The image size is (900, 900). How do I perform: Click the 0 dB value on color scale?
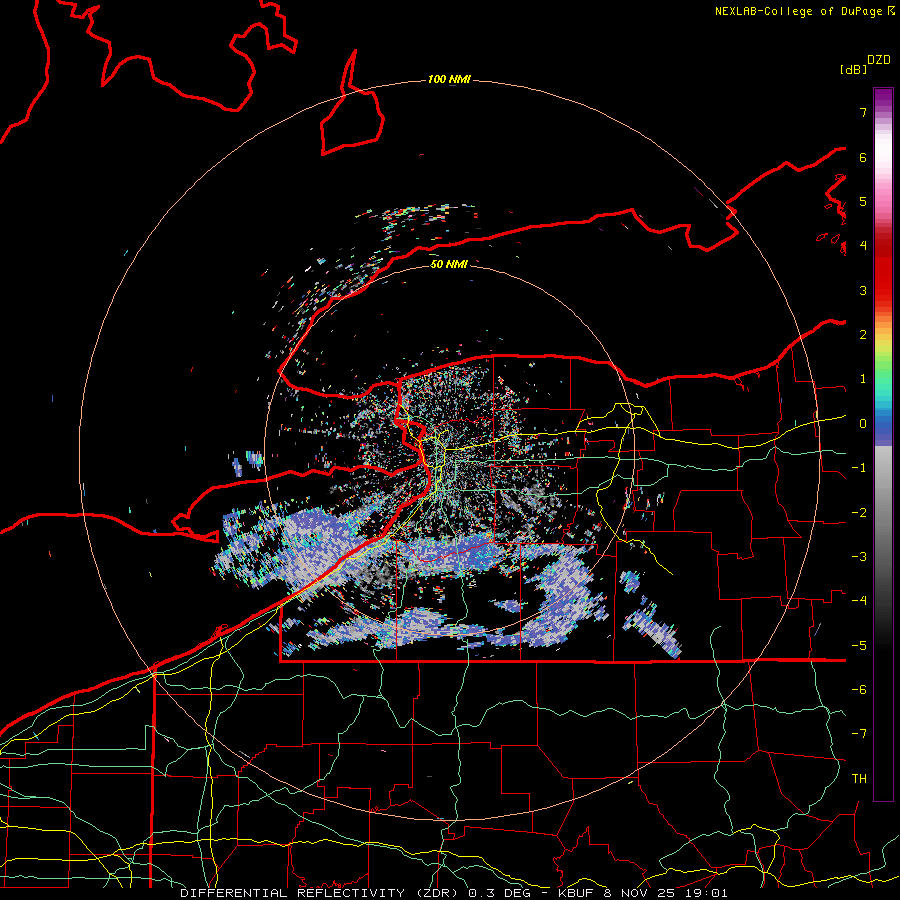(x=863, y=424)
